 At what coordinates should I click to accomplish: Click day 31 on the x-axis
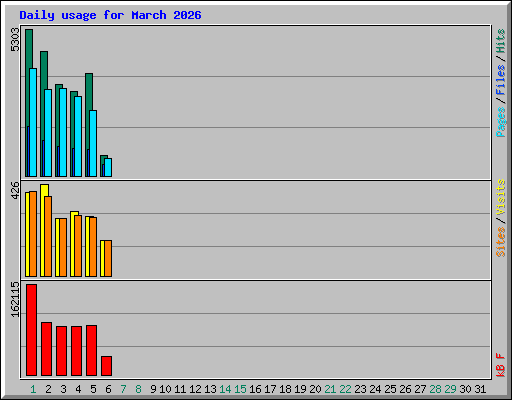click(480, 389)
